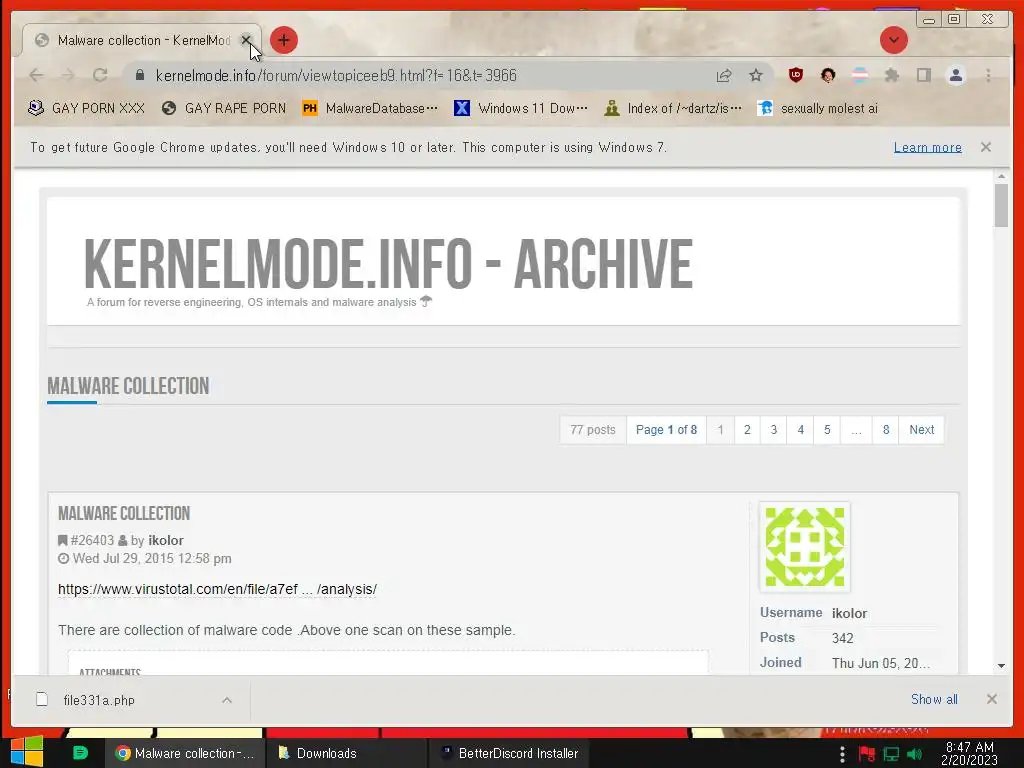The image size is (1024, 768).
Task: Open the curly-haired face avatar extension icon
Action: pos(828,75)
